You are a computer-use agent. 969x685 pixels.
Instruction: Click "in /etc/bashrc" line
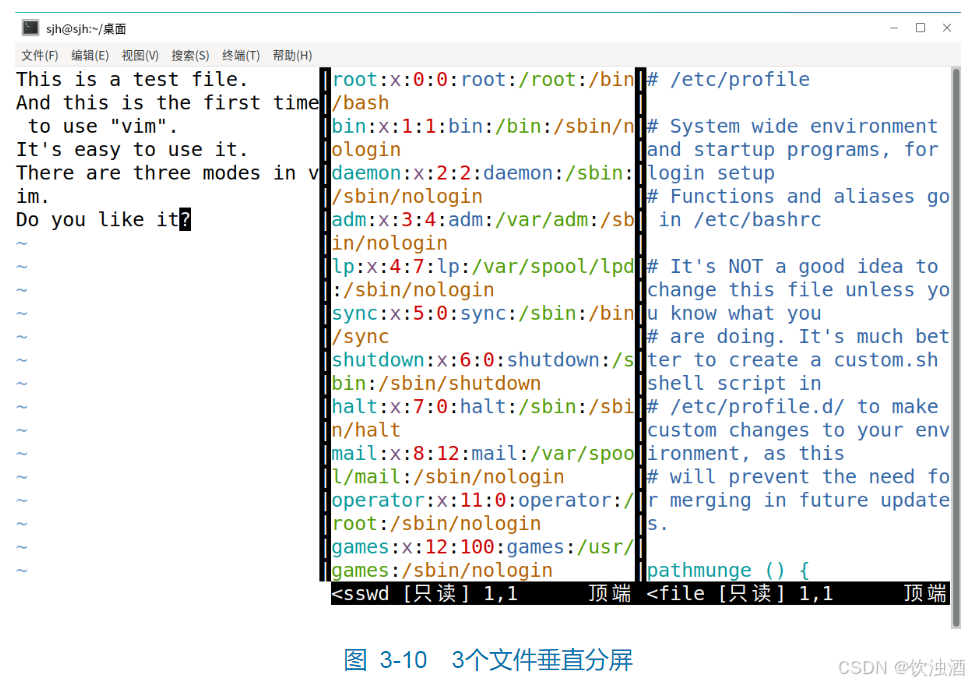click(x=740, y=219)
